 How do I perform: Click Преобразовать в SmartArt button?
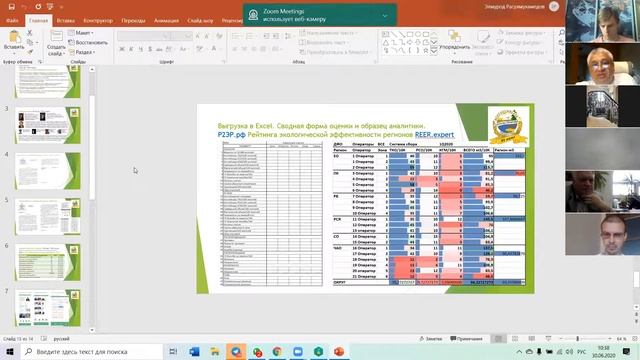click(x=336, y=52)
